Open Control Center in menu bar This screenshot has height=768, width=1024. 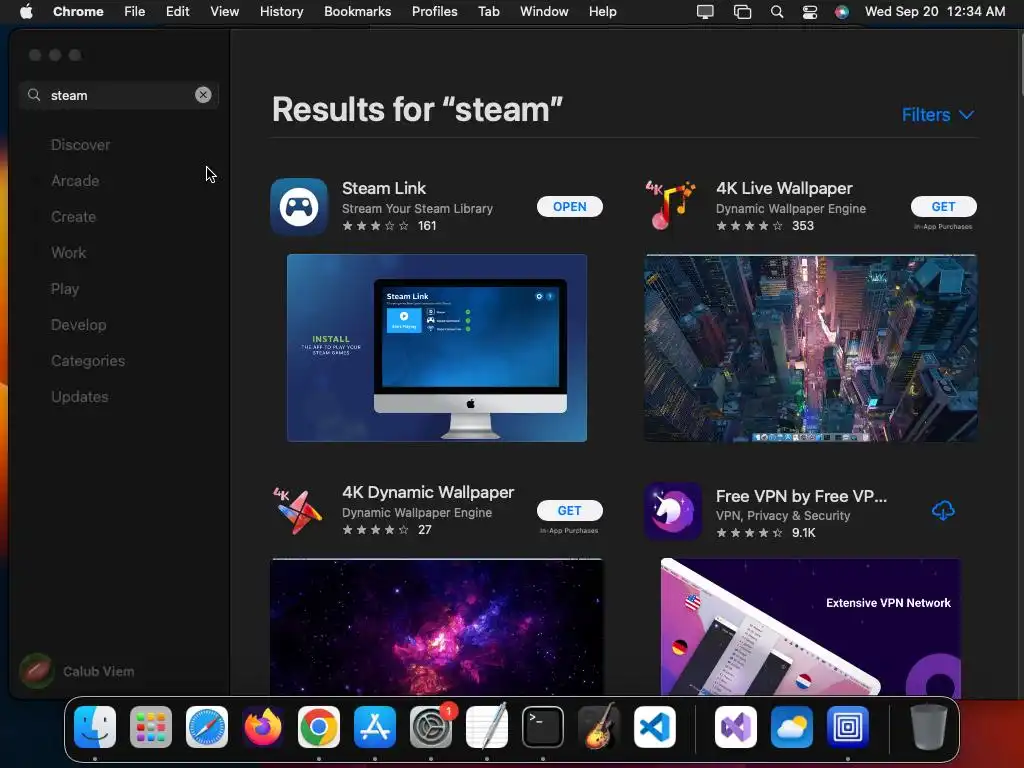(x=810, y=12)
